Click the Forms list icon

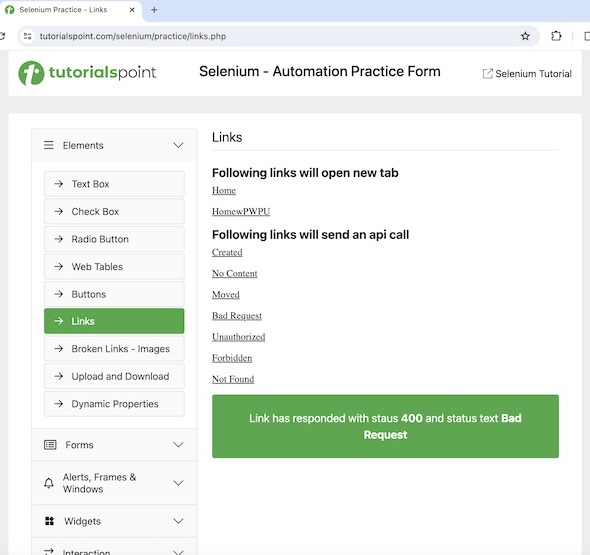pyautogui.click(x=50, y=445)
